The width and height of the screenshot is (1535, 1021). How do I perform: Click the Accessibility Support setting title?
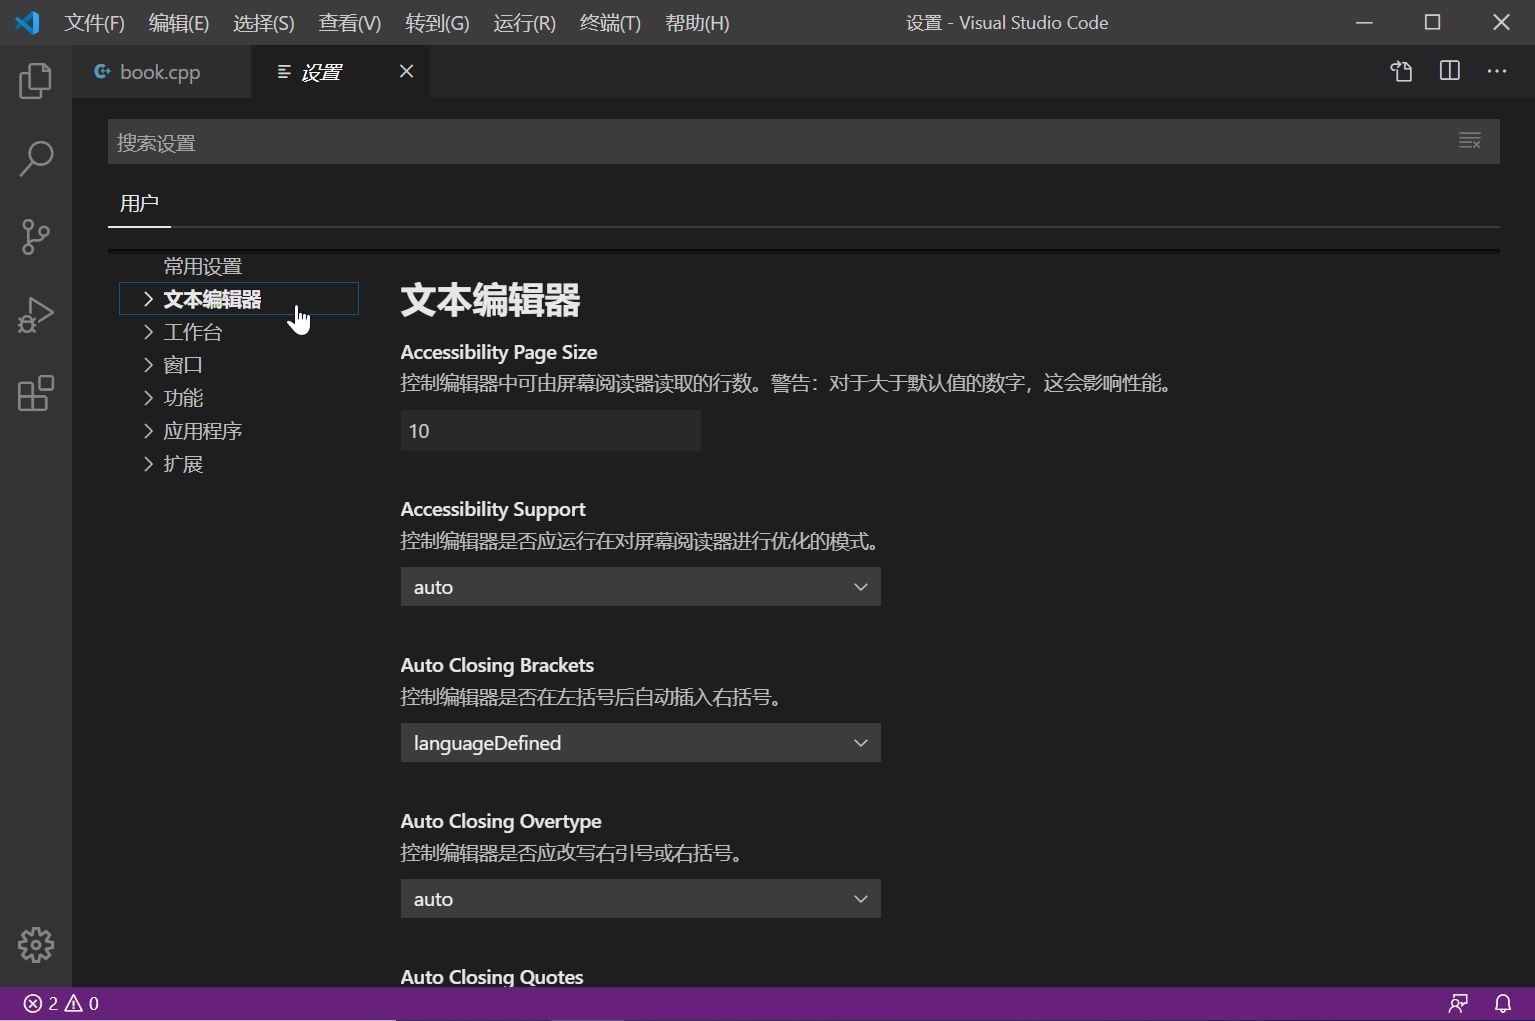[x=493, y=509]
